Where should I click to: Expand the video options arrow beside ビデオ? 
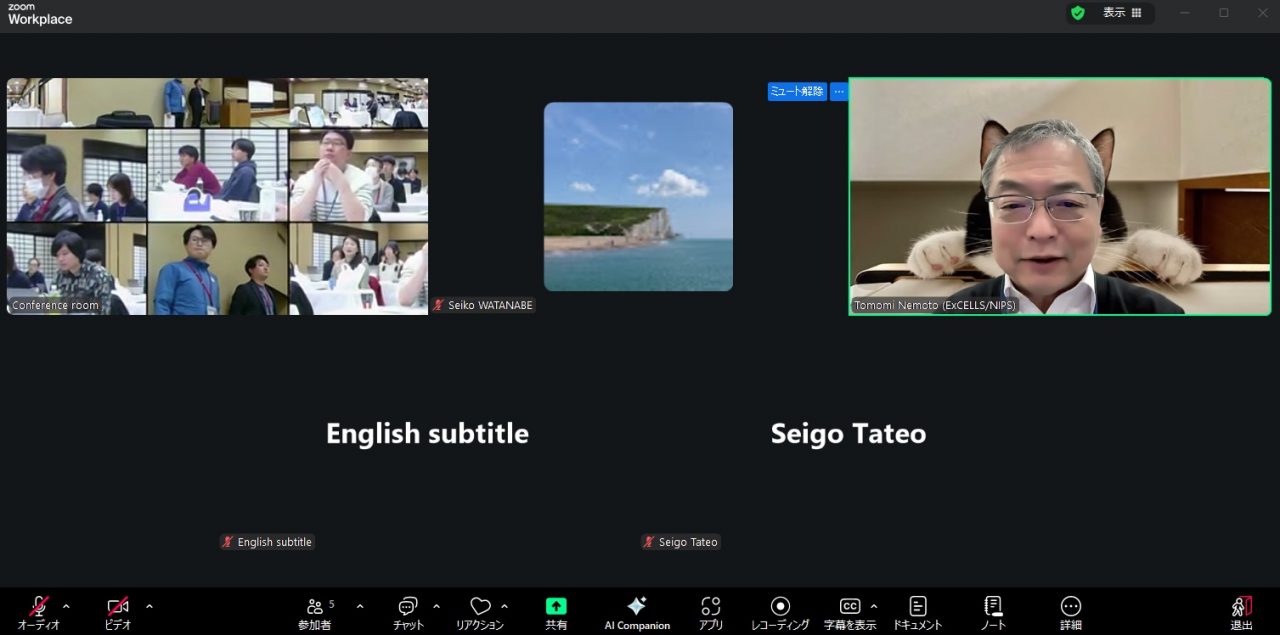149,606
